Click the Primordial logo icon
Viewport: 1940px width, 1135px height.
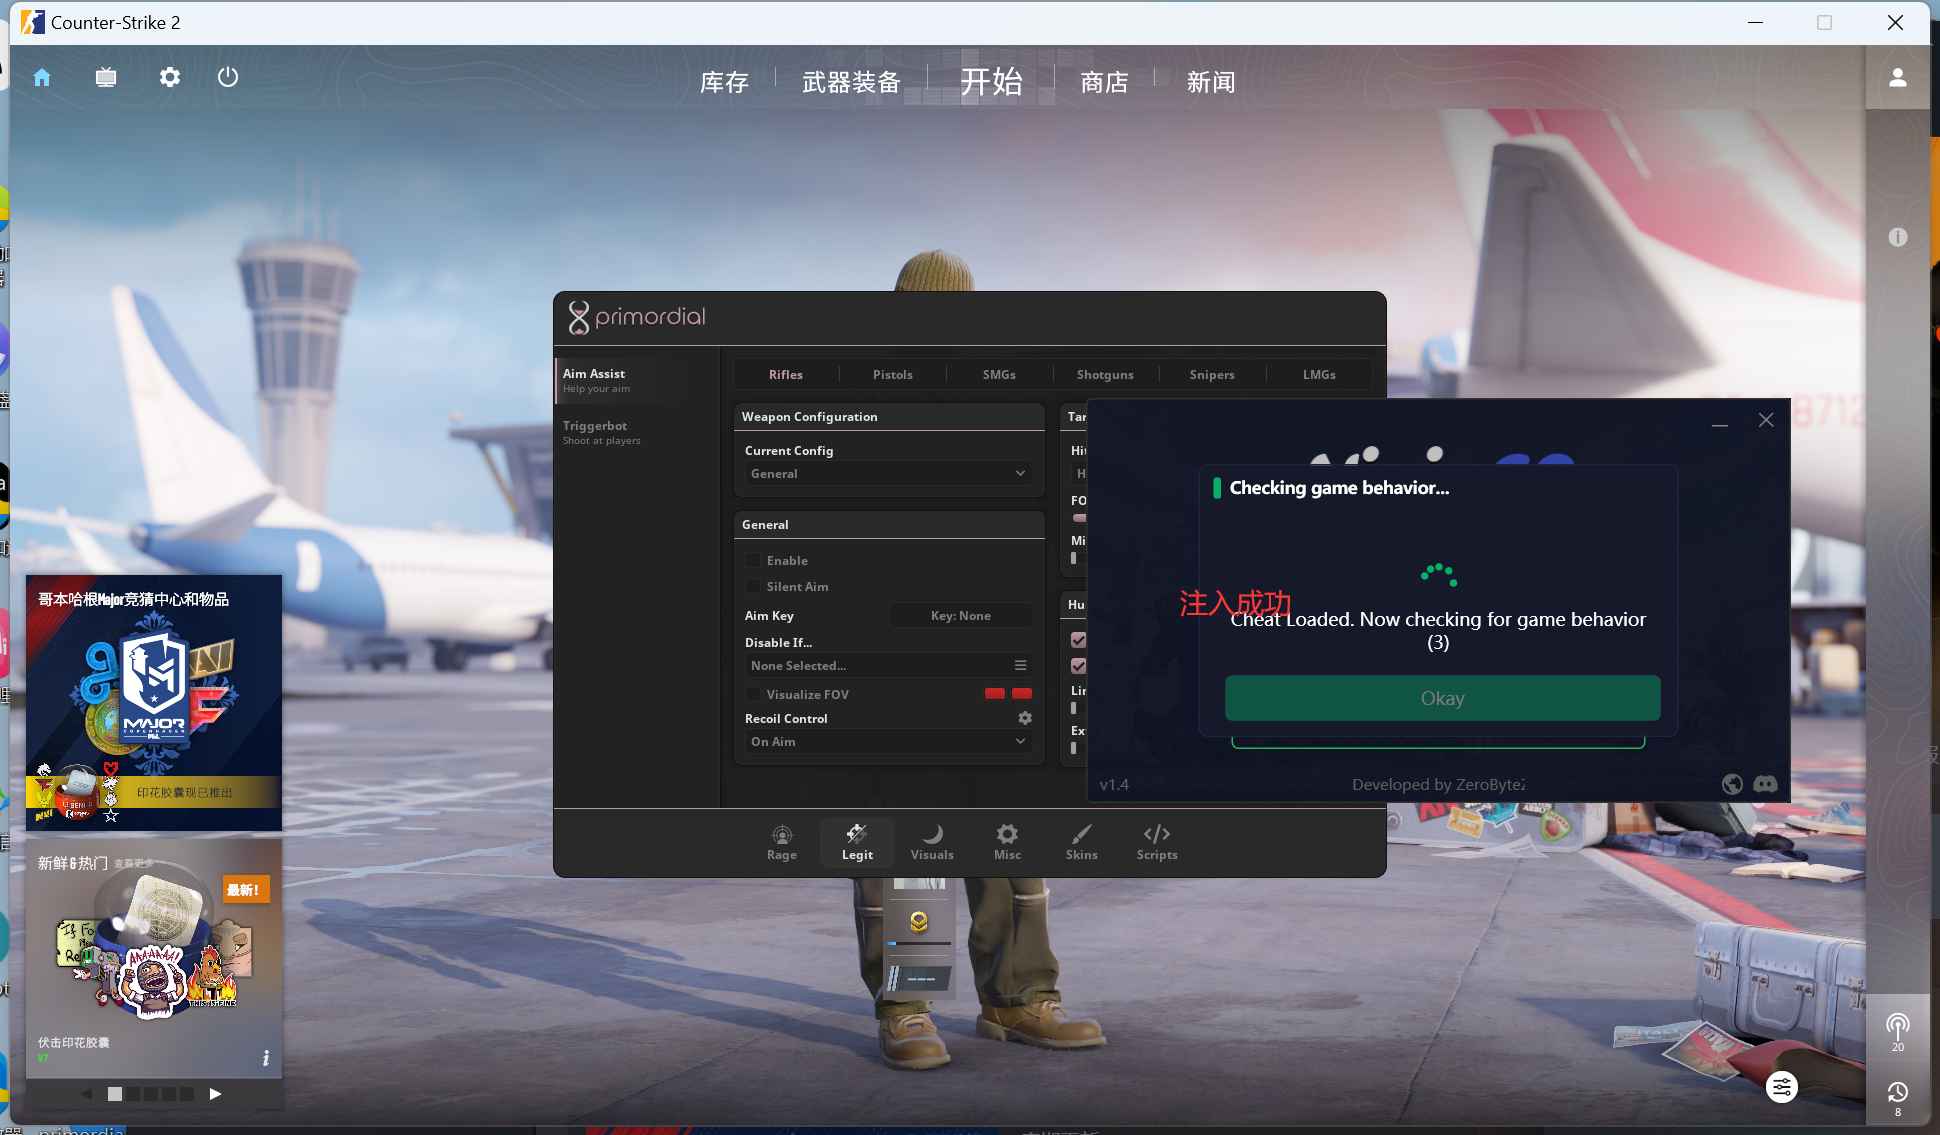click(x=577, y=316)
